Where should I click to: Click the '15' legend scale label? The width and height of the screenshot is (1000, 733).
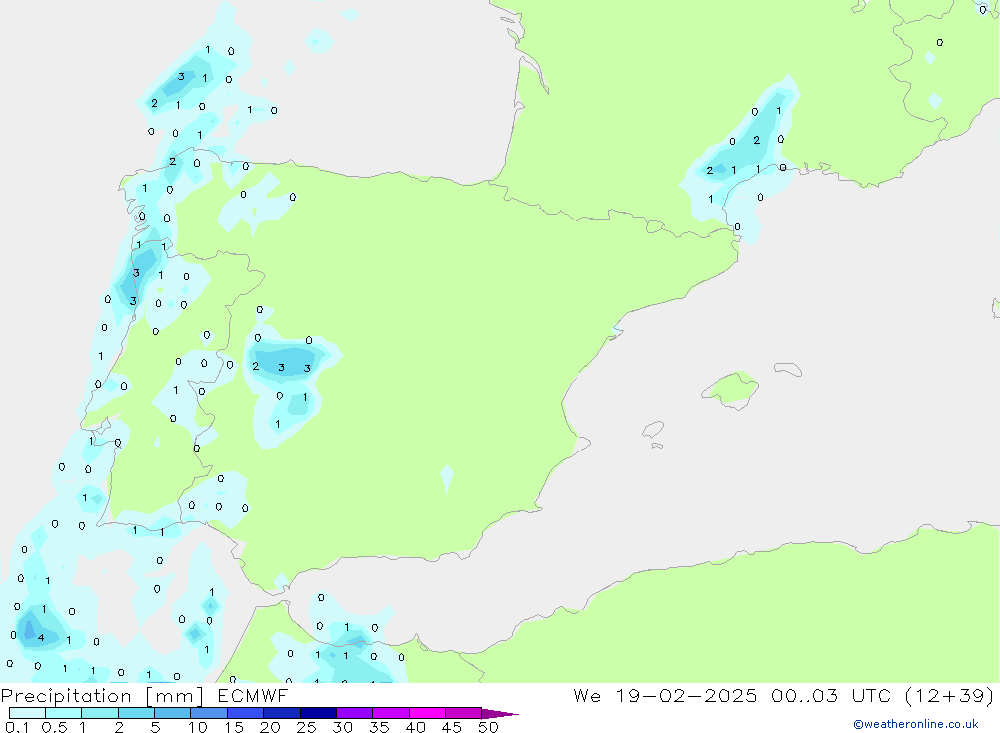(234, 727)
